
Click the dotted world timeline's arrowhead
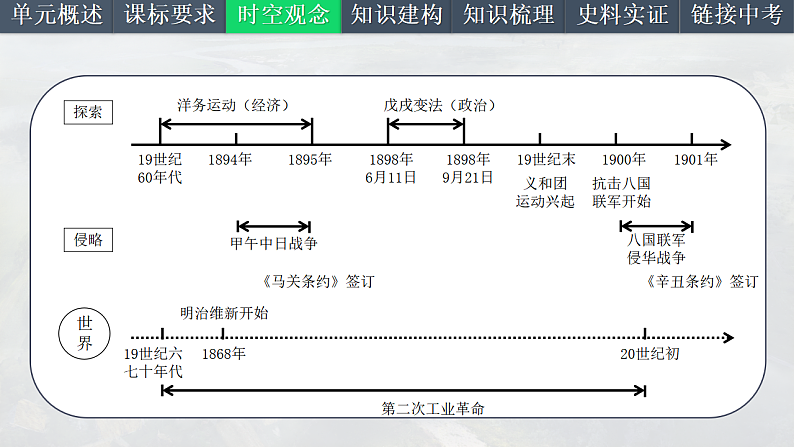(729, 338)
